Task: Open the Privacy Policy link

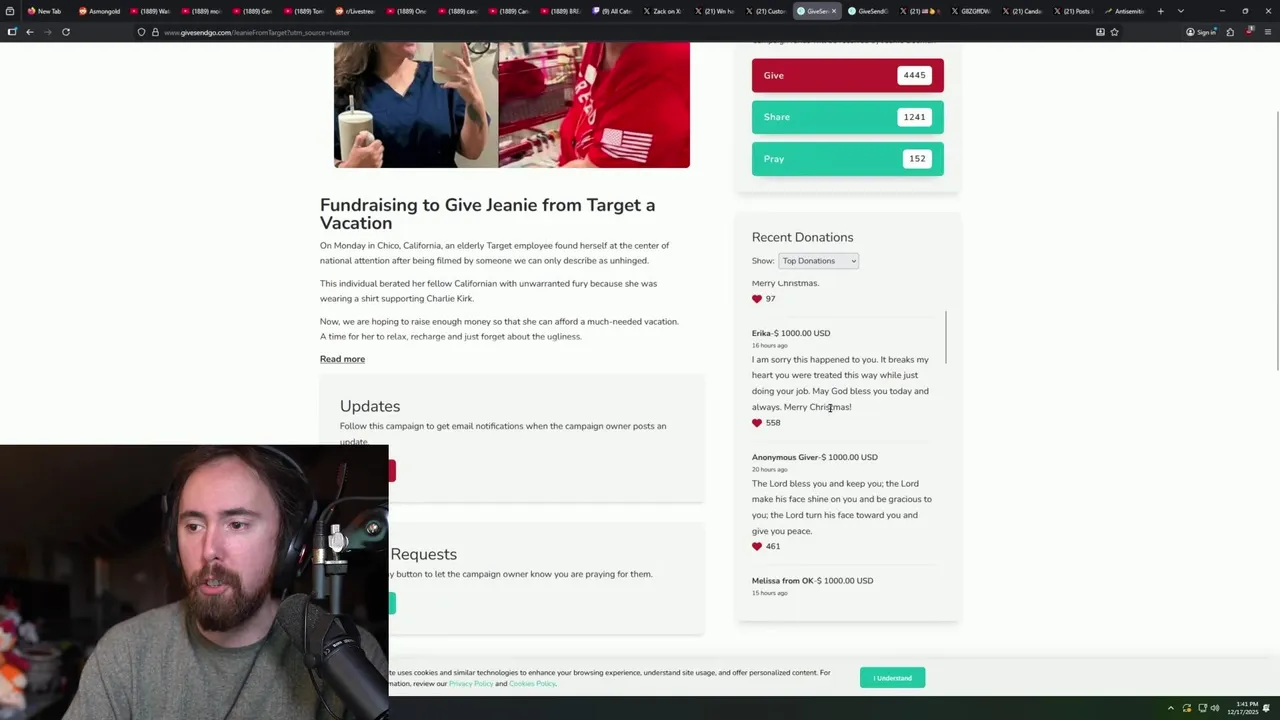Action: pos(470,684)
